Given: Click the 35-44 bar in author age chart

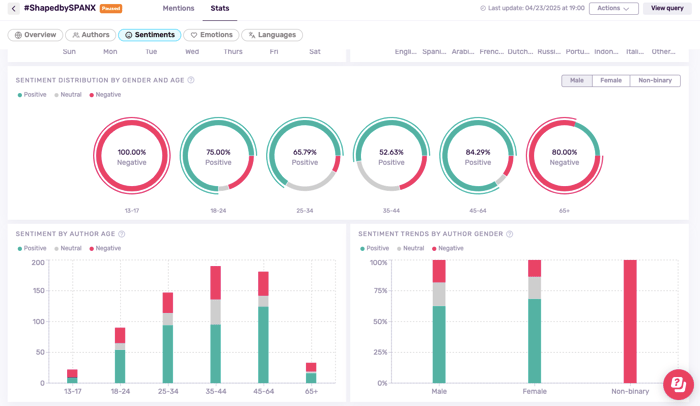Looking at the screenshot, I should pyautogui.click(x=215, y=325).
